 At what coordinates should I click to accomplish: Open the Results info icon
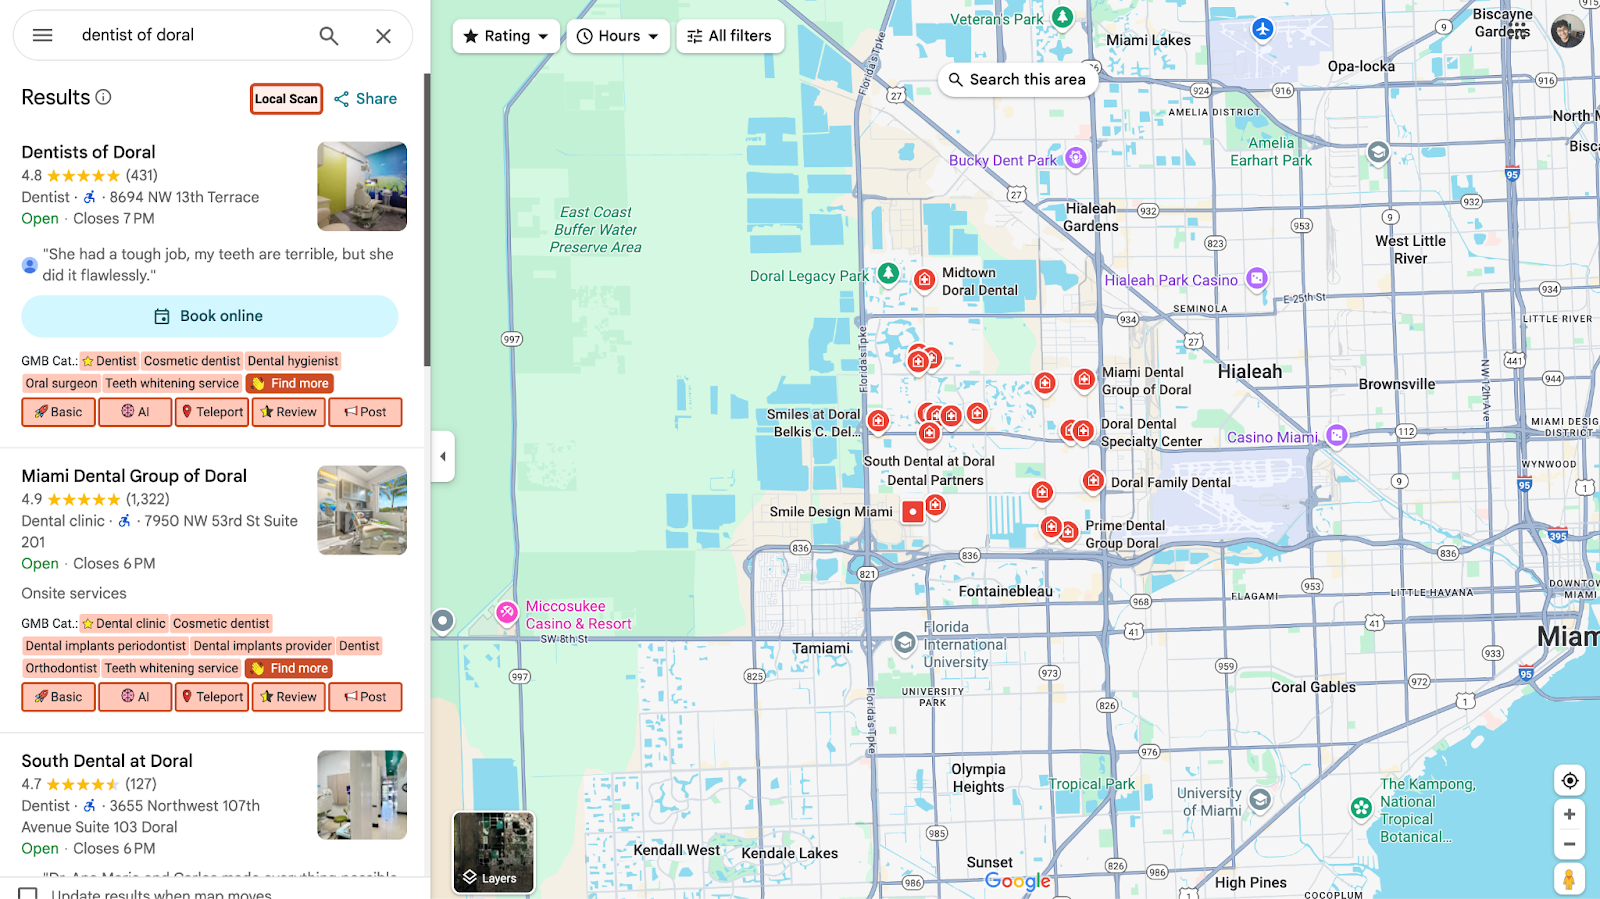coord(103,97)
